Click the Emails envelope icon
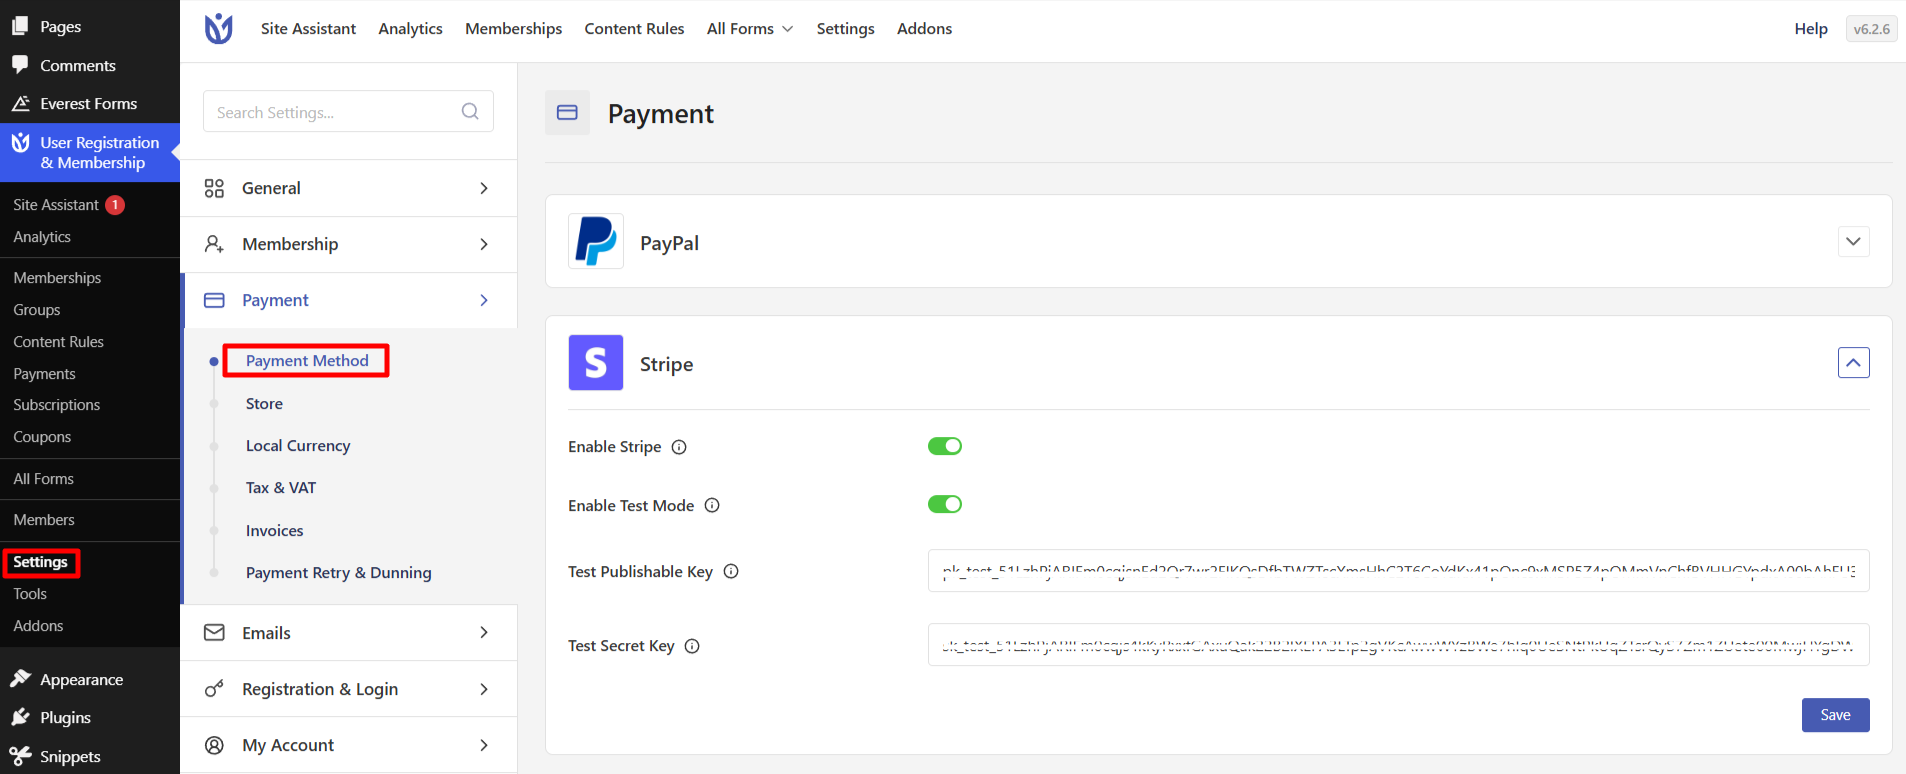Screen dimensions: 1906x774 pos(214,632)
